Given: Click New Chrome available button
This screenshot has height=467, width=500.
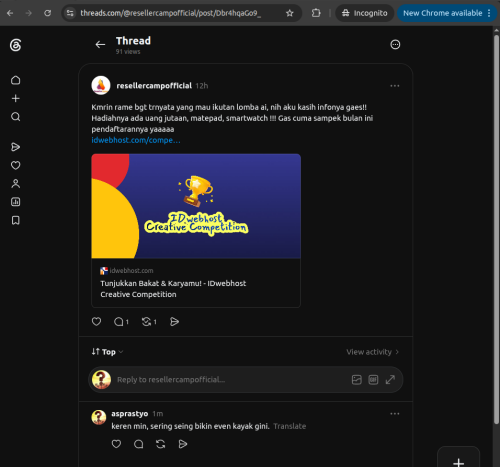Looking at the screenshot, I should click(x=447, y=13).
